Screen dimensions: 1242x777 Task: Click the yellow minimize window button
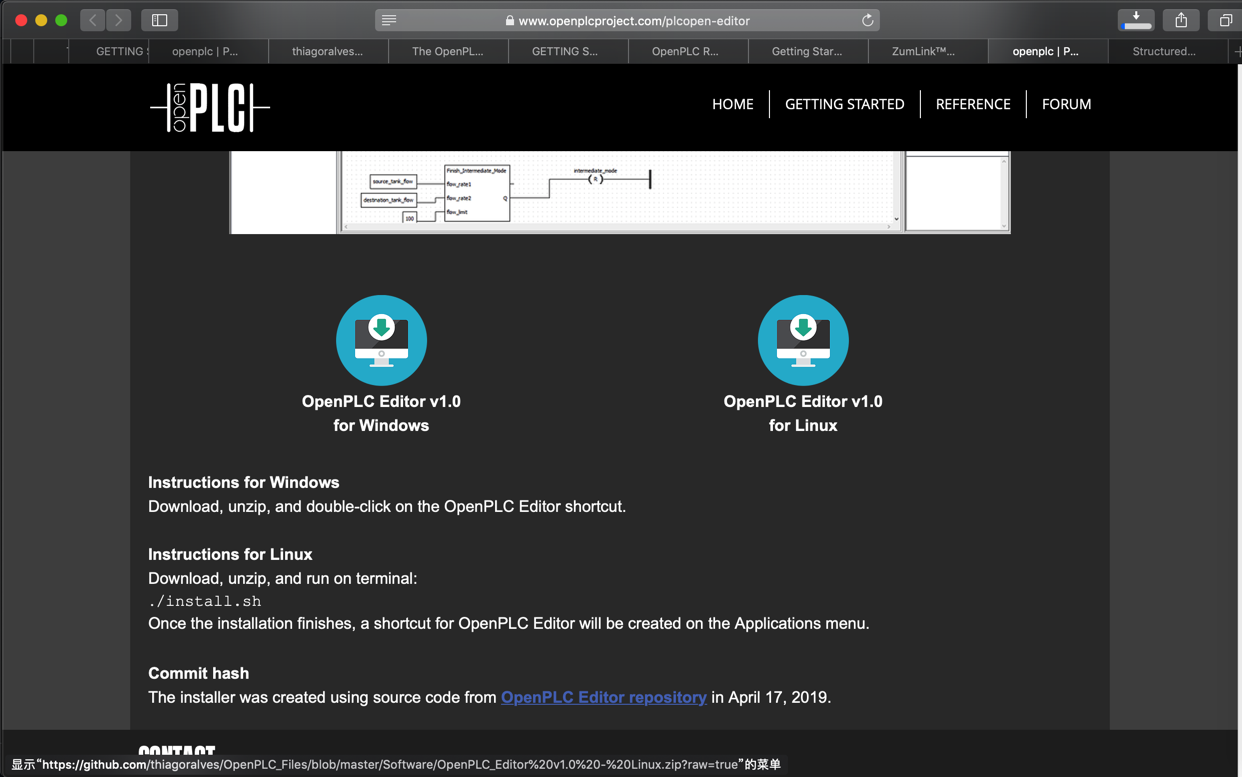pos(41,20)
